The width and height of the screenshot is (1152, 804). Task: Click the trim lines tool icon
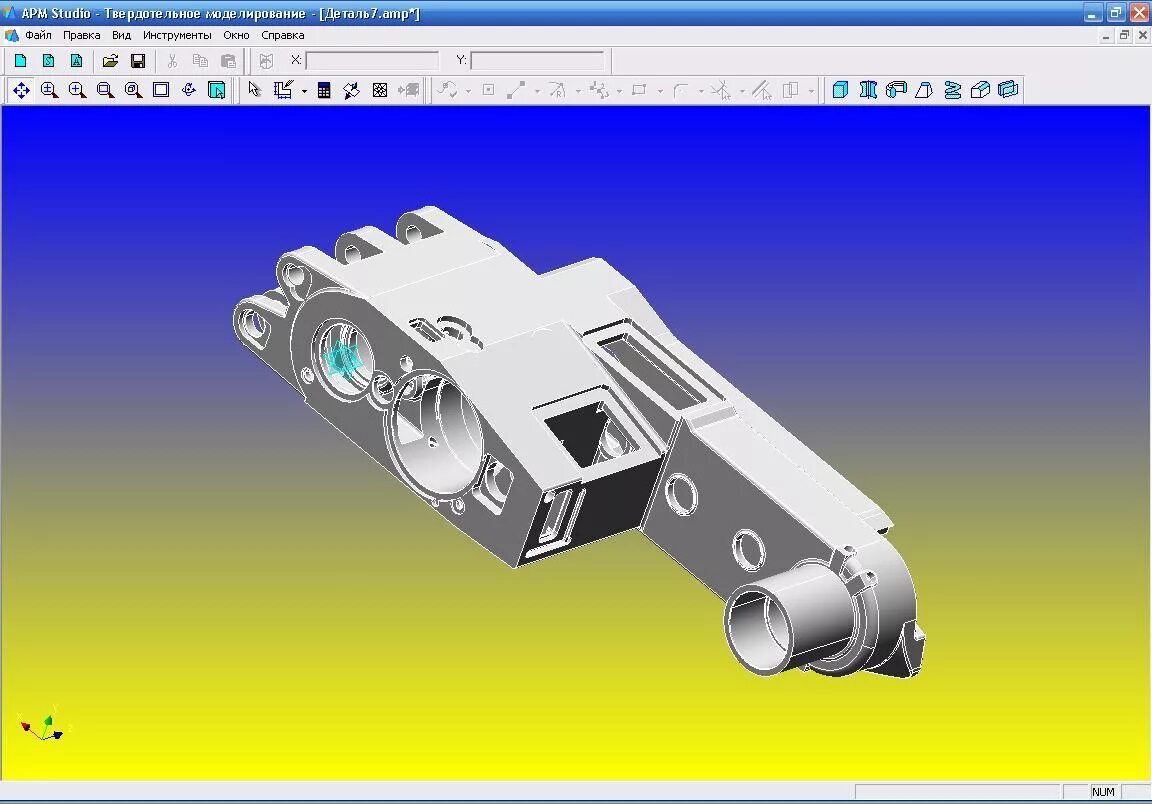(721, 90)
